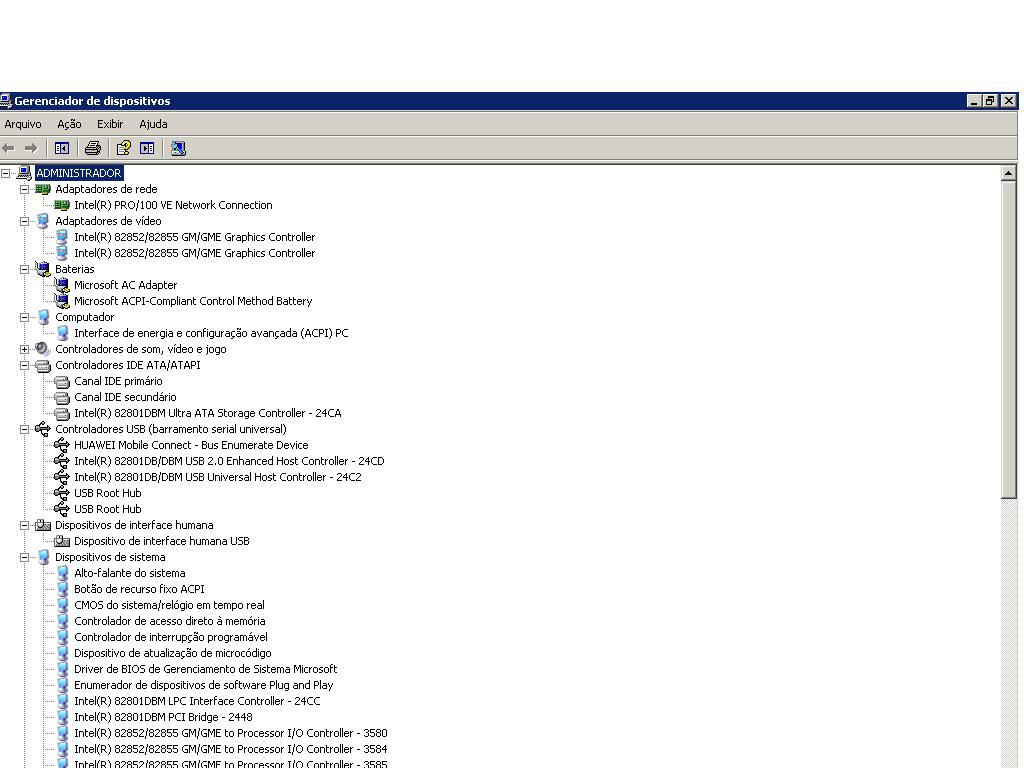Collapse the Baterias node
Image resolution: width=1024 pixels, height=768 pixels.
tap(25, 269)
